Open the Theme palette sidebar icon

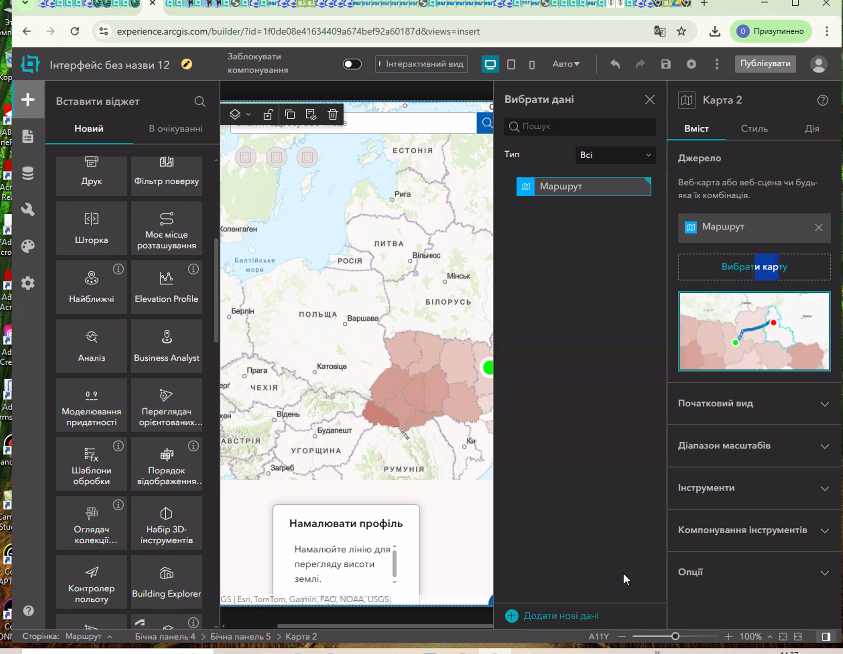pyautogui.click(x=28, y=246)
